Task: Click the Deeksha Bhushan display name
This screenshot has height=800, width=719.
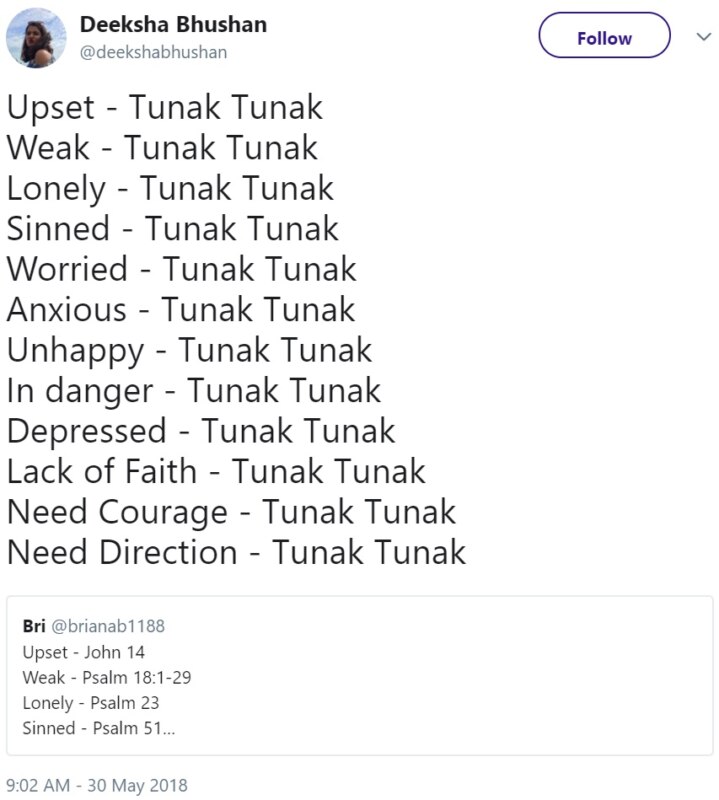Action: click(x=173, y=24)
